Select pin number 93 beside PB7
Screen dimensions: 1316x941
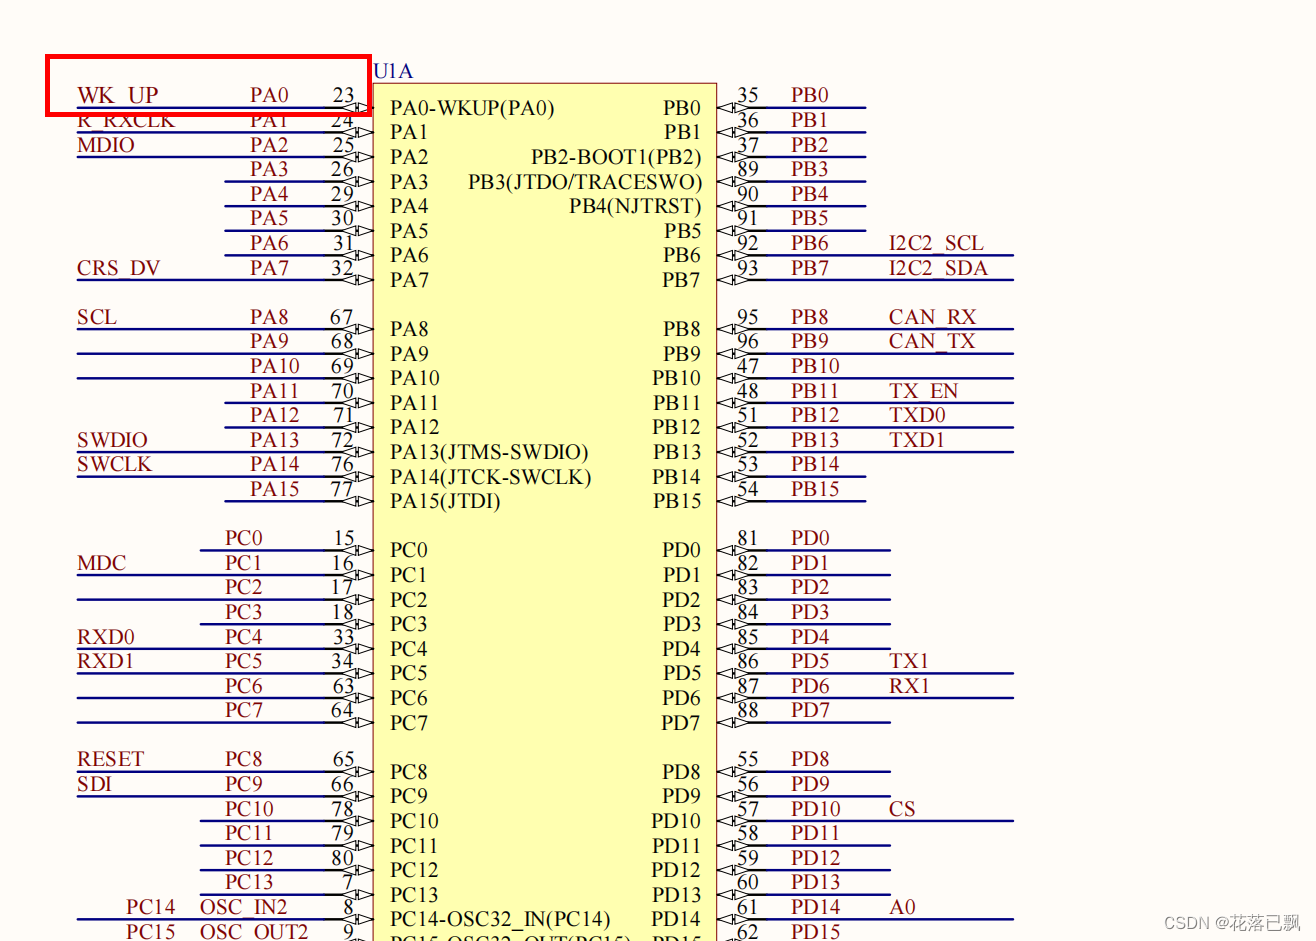(x=748, y=268)
